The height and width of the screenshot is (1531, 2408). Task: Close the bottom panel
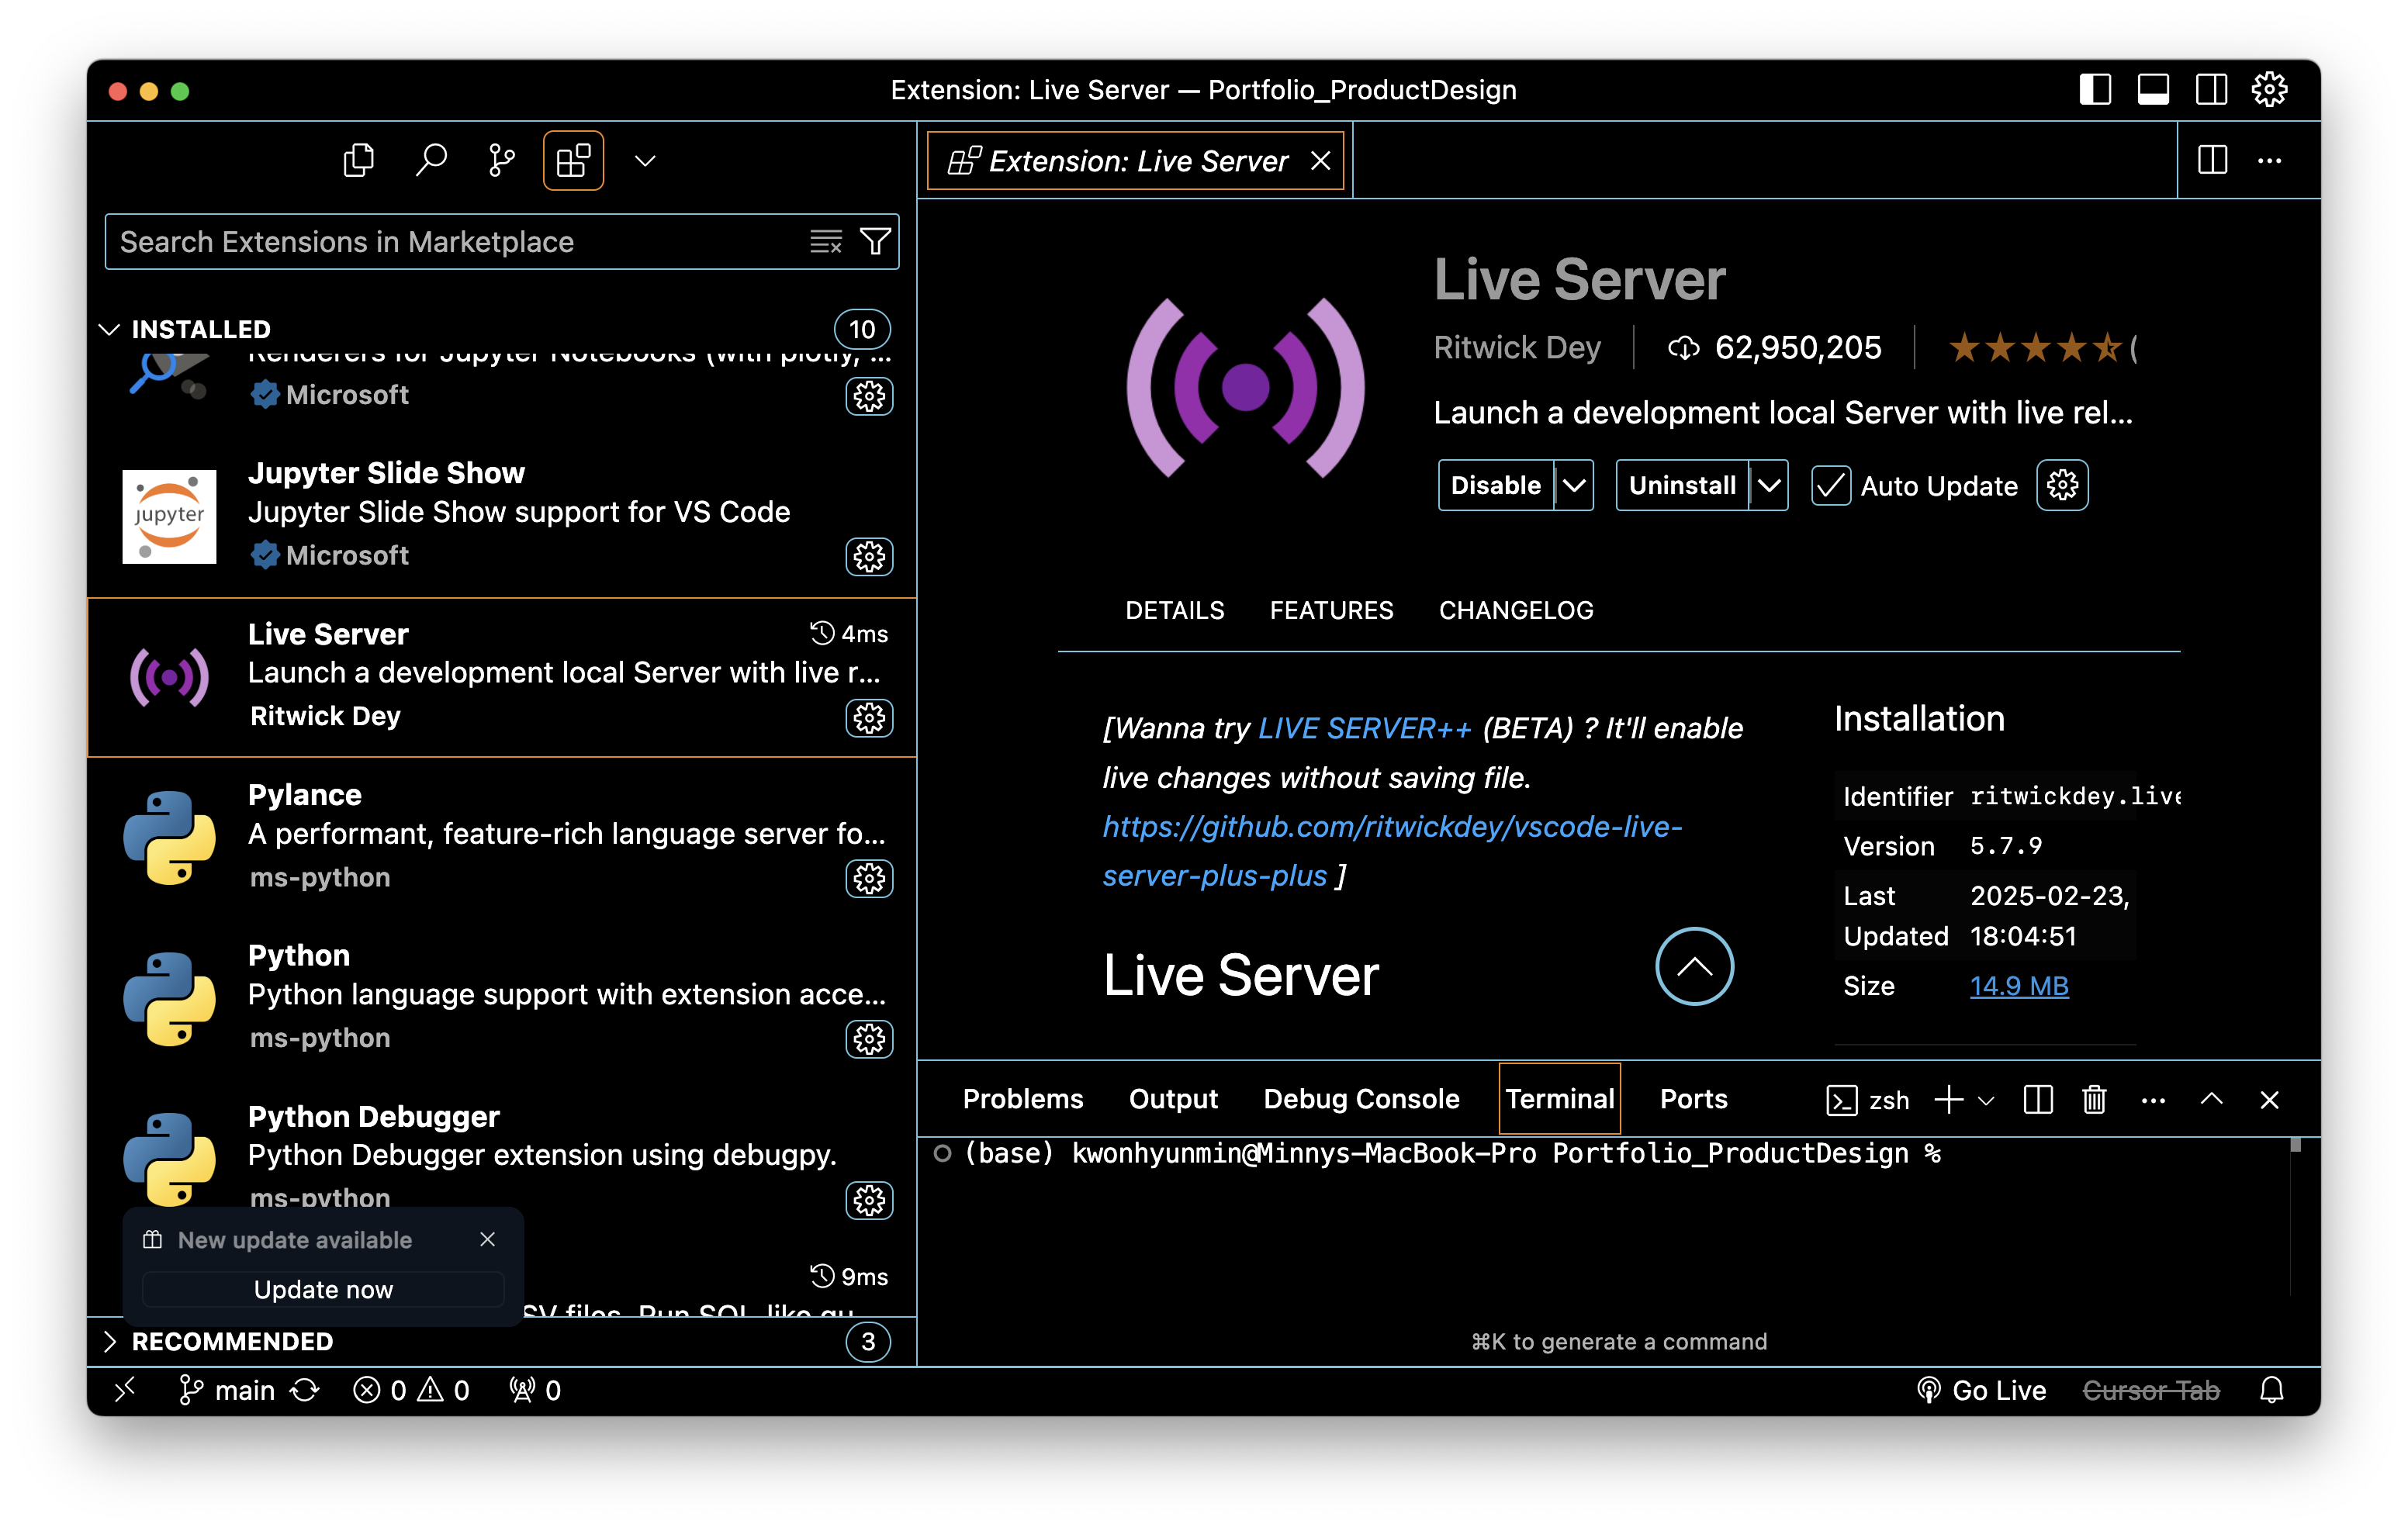[2269, 1100]
